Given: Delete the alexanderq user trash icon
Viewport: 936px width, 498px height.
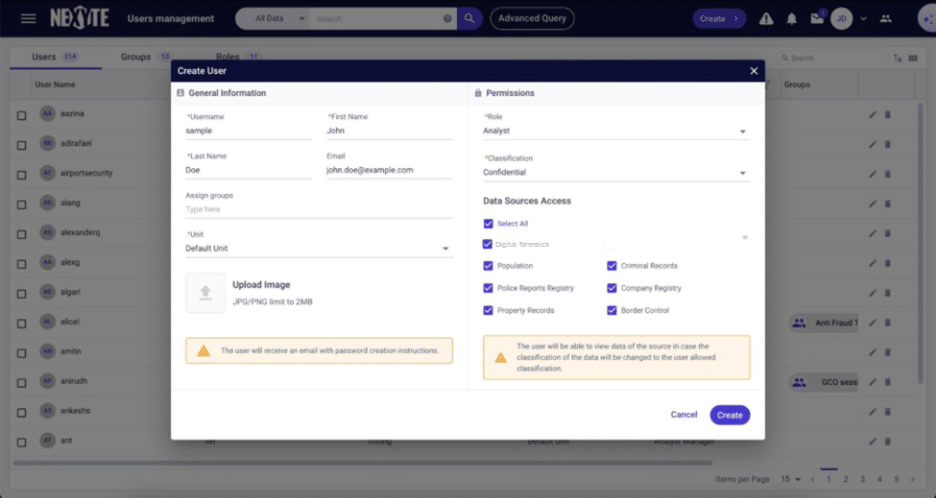Looking at the screenshot, I should pyautogui.click(x=888, y=233).
